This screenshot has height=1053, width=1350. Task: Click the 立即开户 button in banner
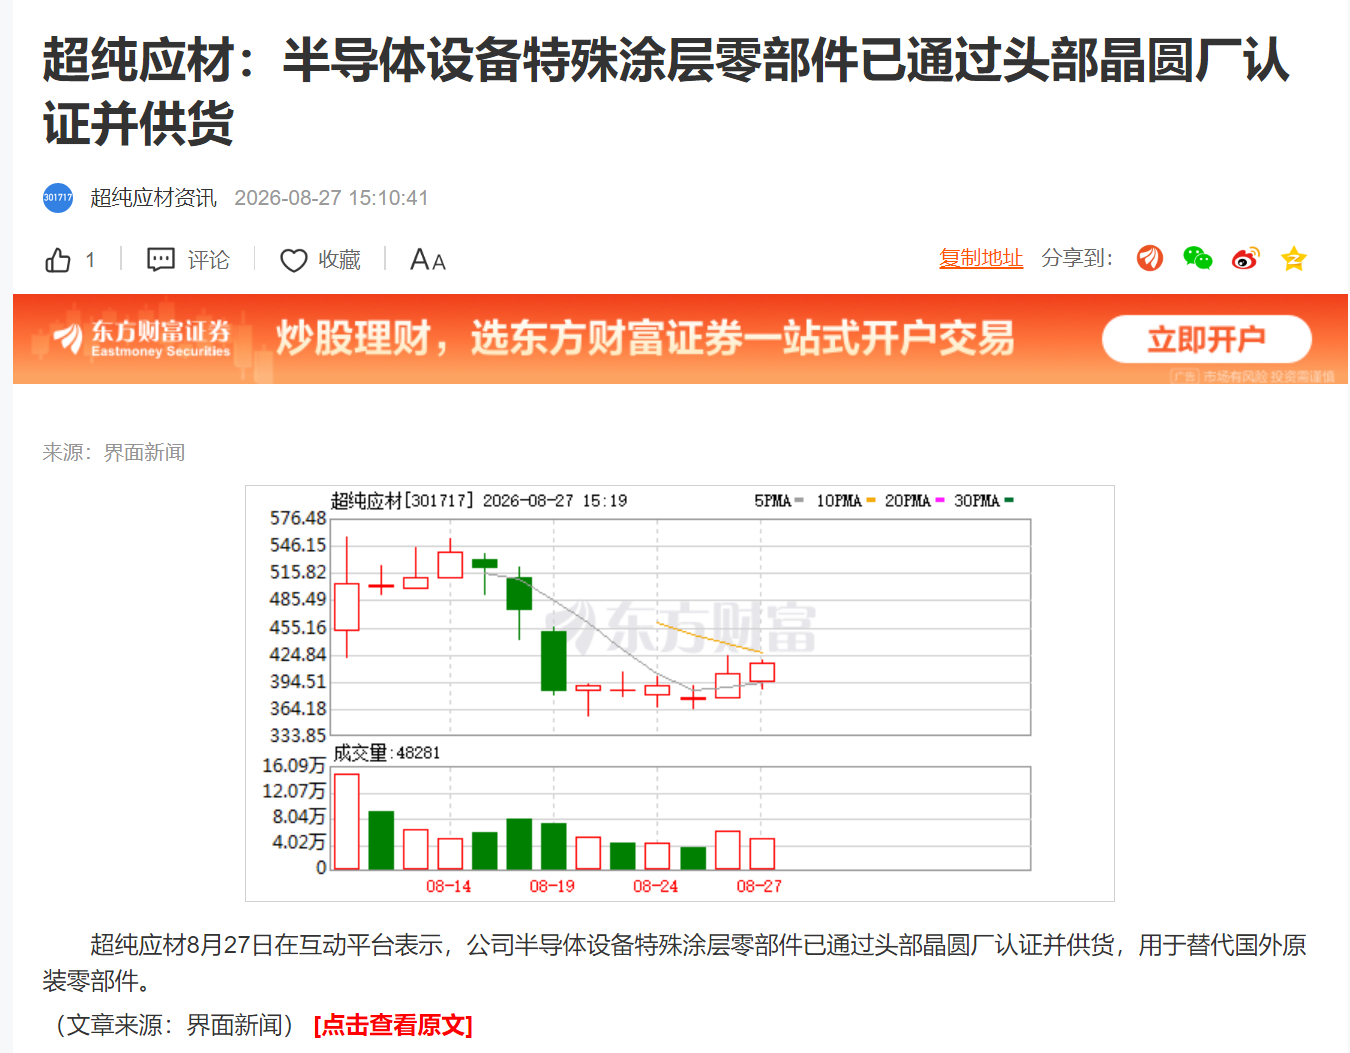click(1207, 339)
